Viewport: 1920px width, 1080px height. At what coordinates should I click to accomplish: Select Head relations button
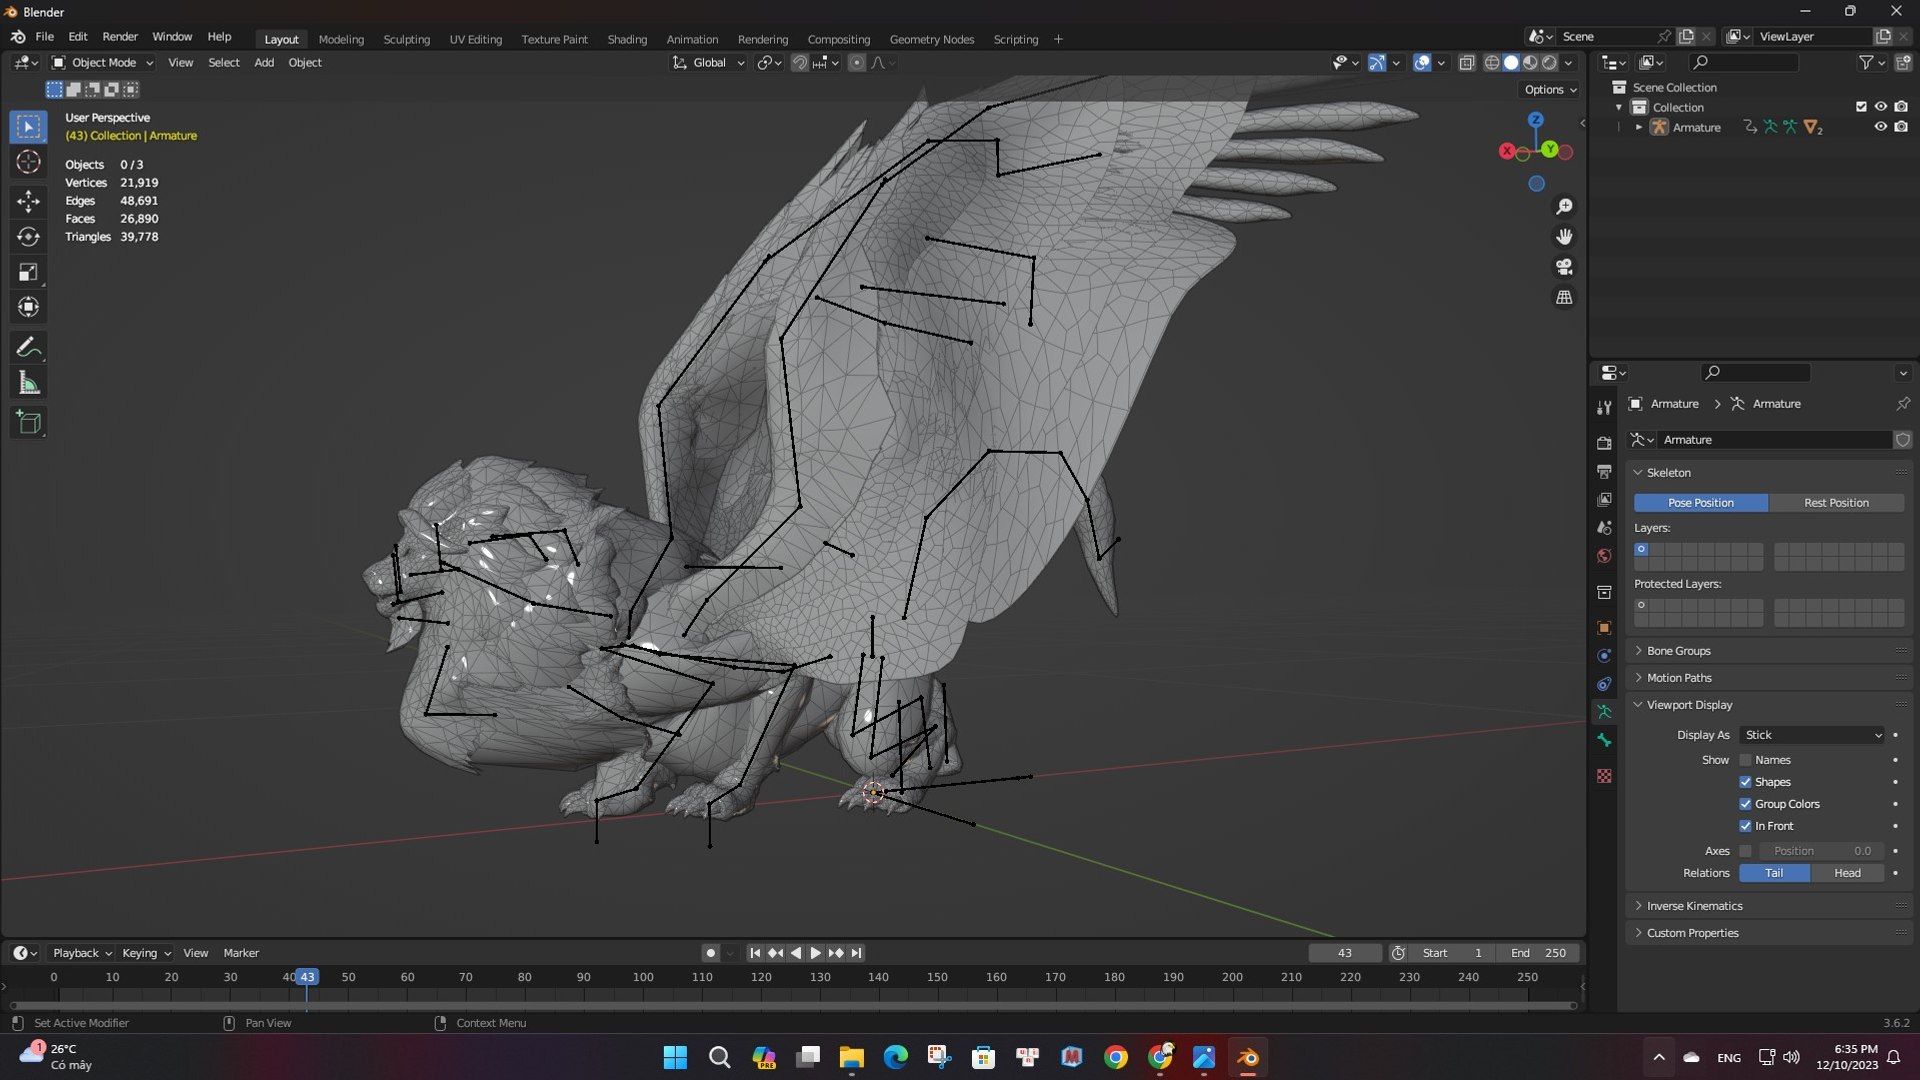[x=1847, y=873]
